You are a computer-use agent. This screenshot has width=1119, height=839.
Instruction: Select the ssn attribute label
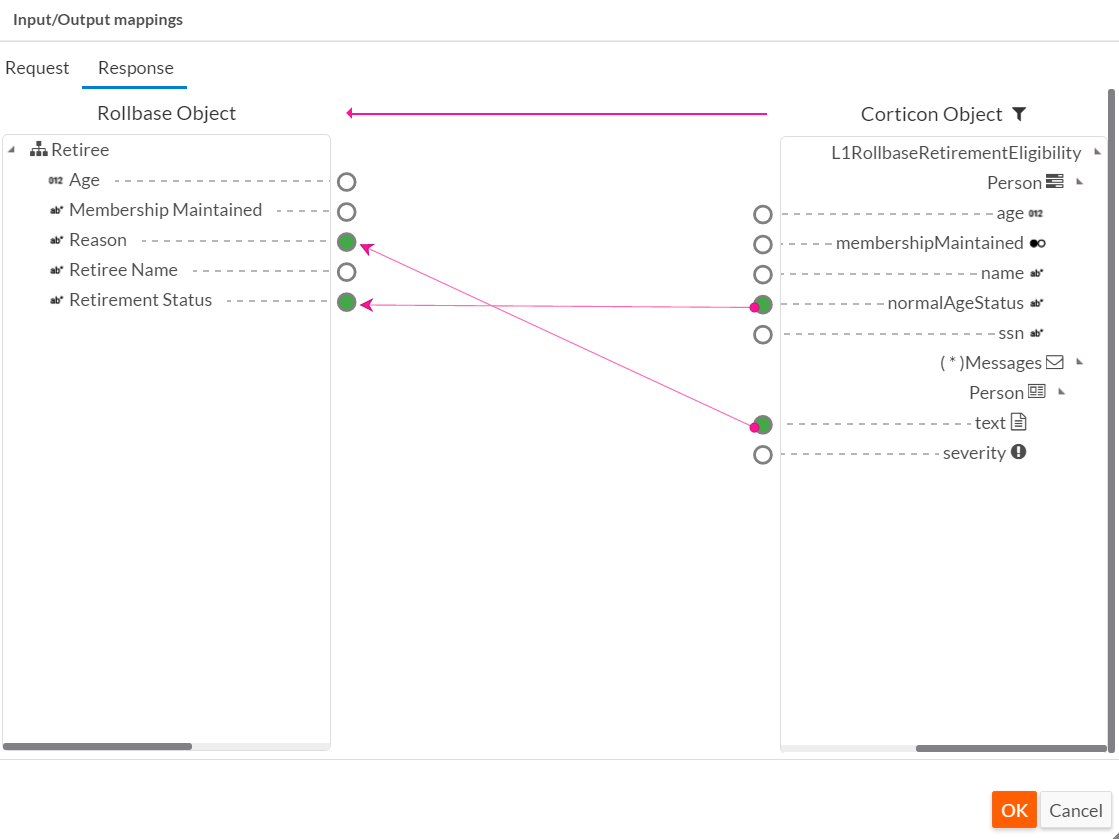tap(1011, 333)
